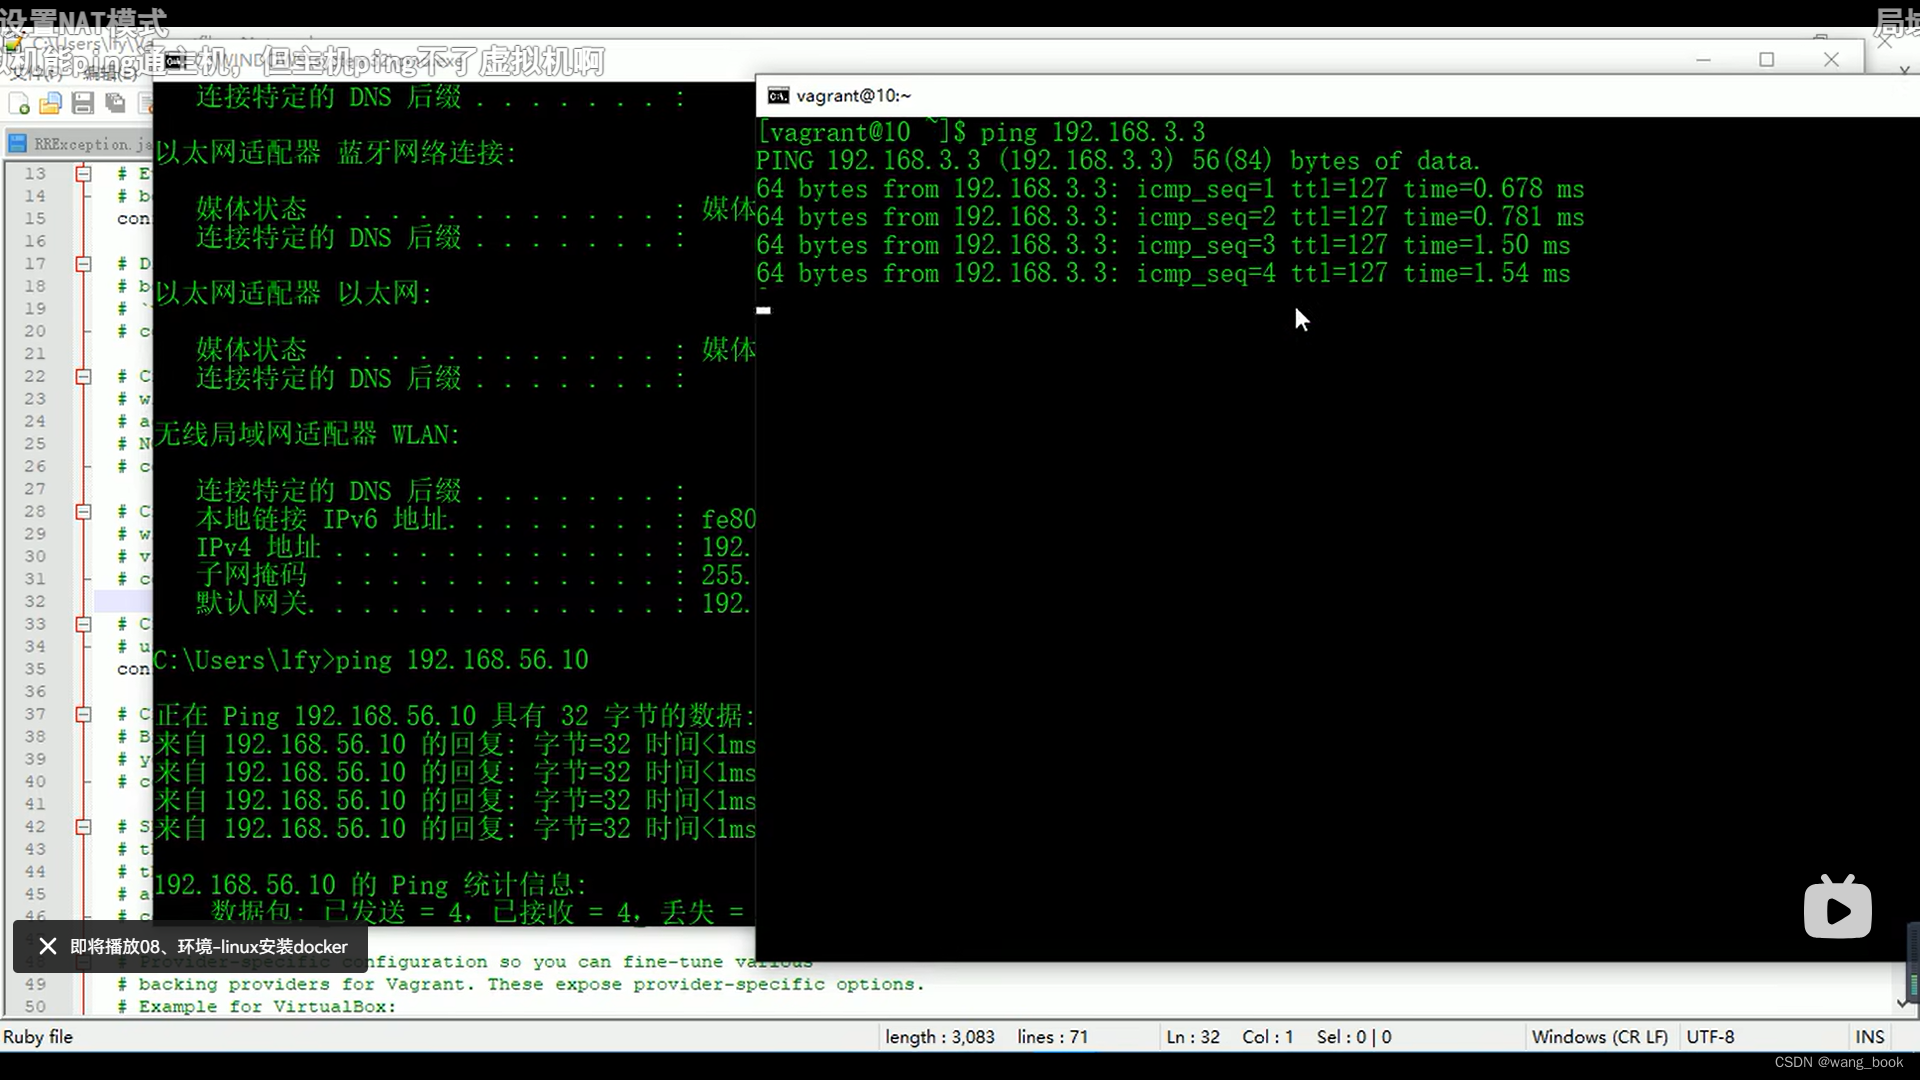Click the RRException.java tab save-state icon

17,144
